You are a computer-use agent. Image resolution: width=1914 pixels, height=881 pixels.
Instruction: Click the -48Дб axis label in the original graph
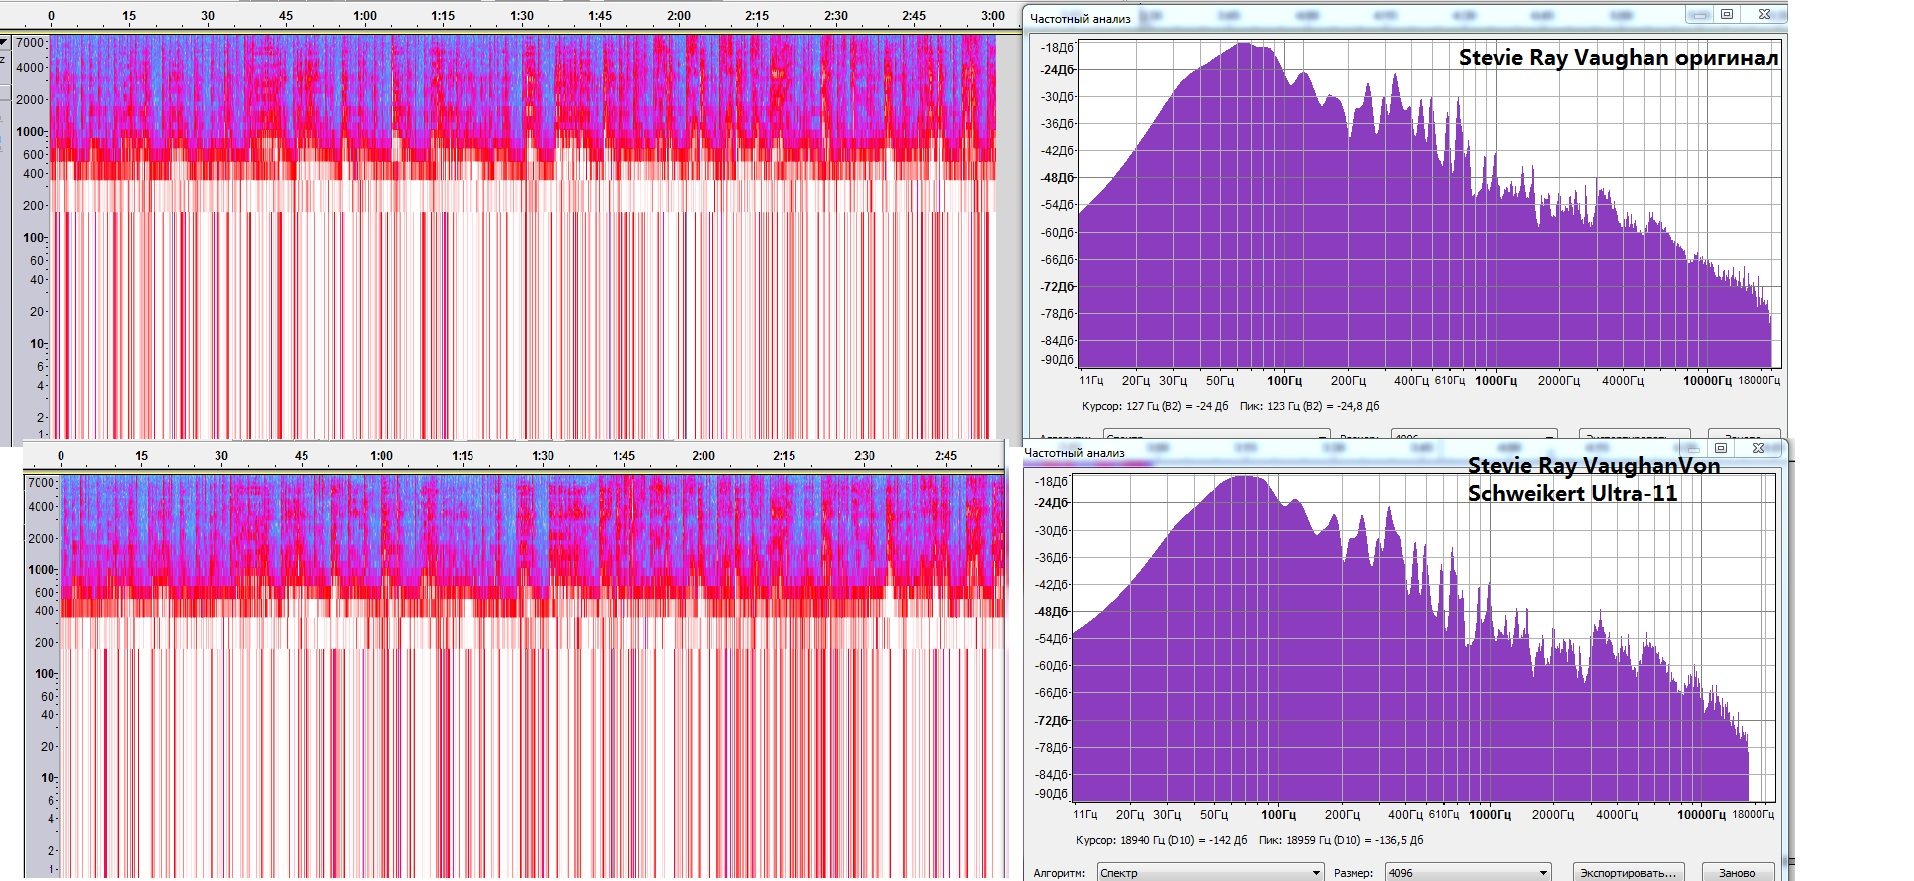pyautogui.click(x=1058, y=177)
